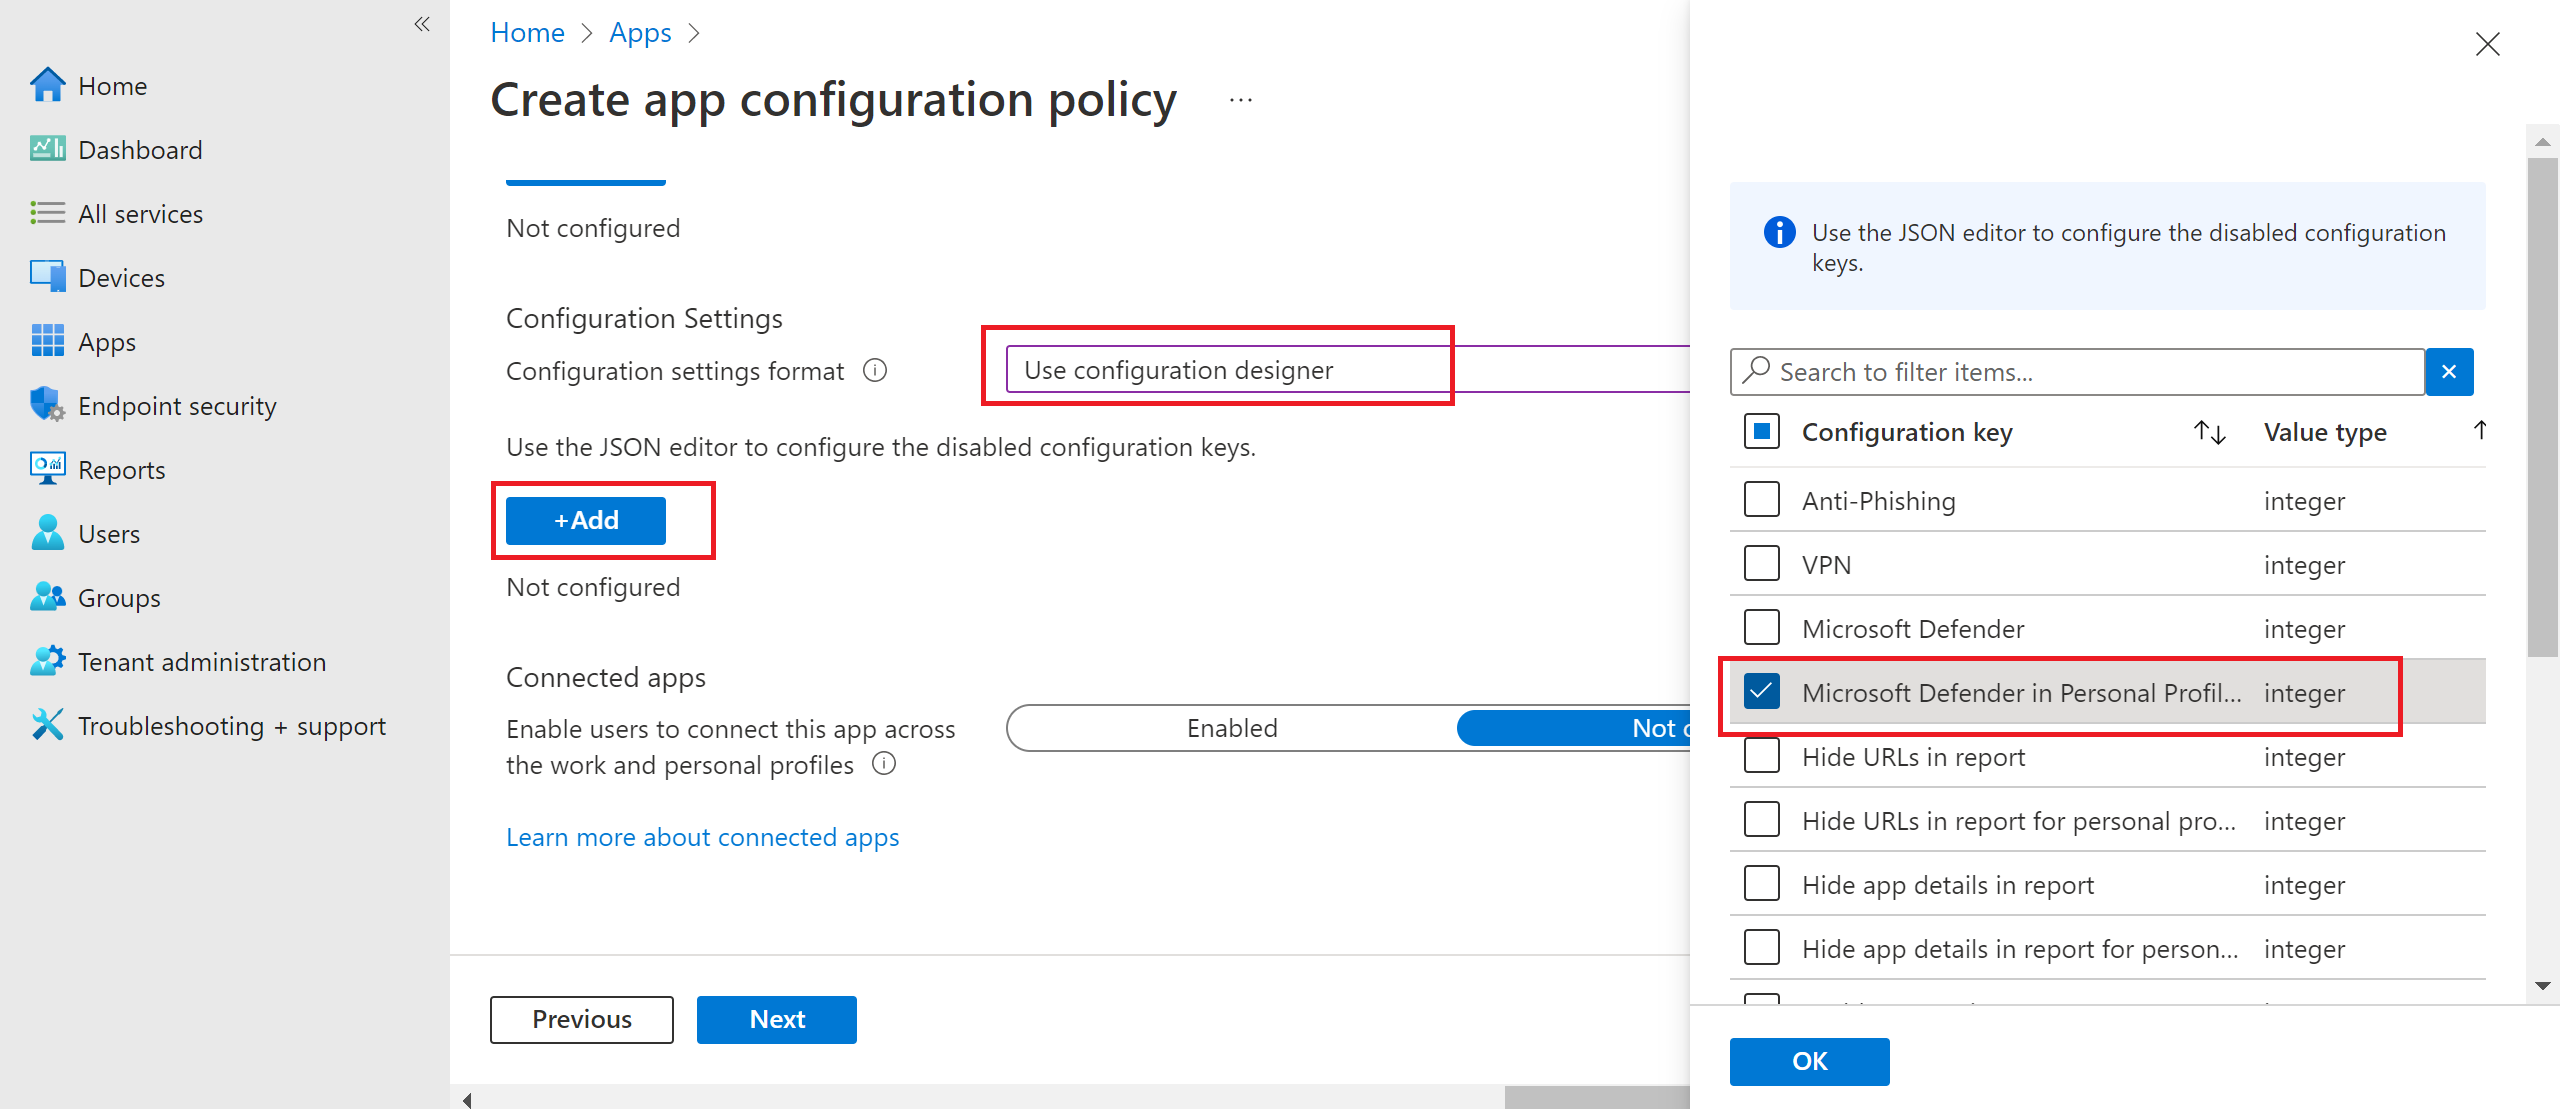Toggle the VPN configuration key checkbox

1763,565
